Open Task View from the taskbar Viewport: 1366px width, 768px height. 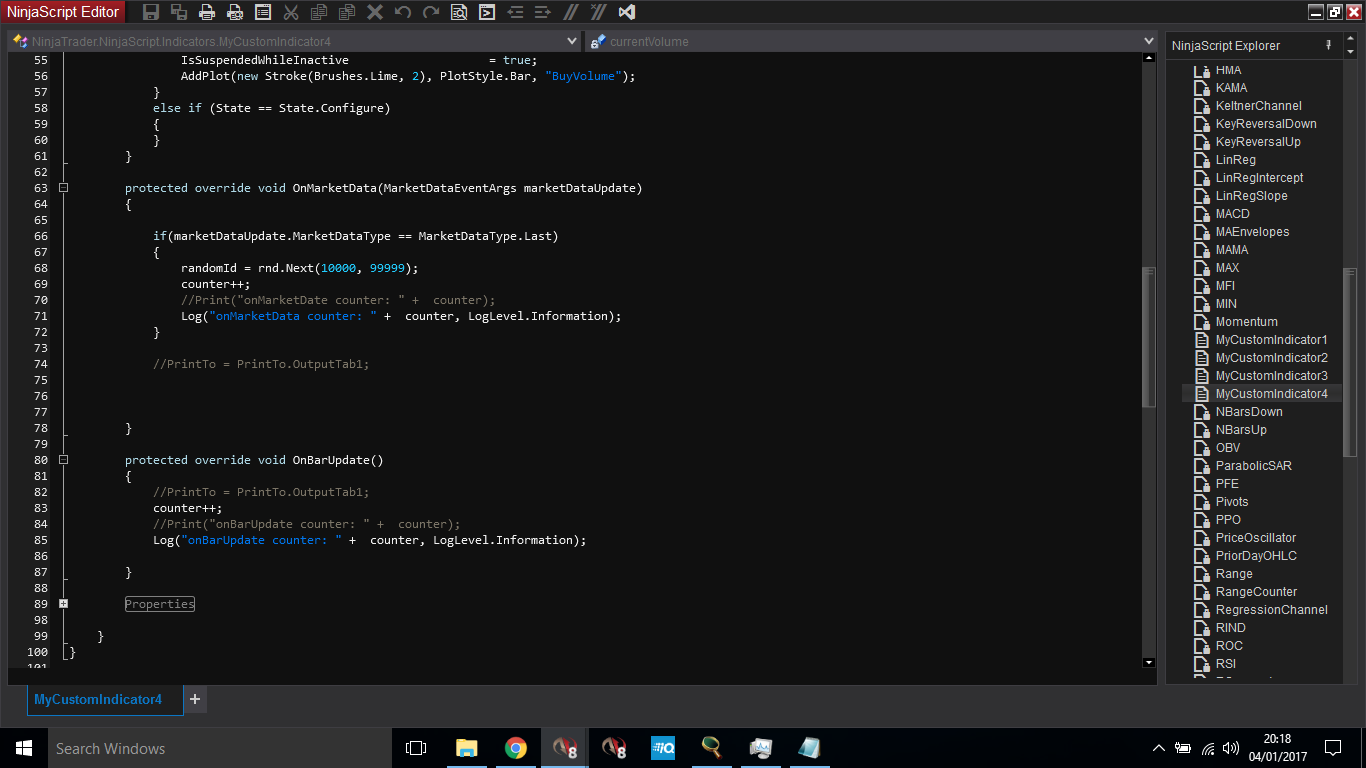point(416,748)
